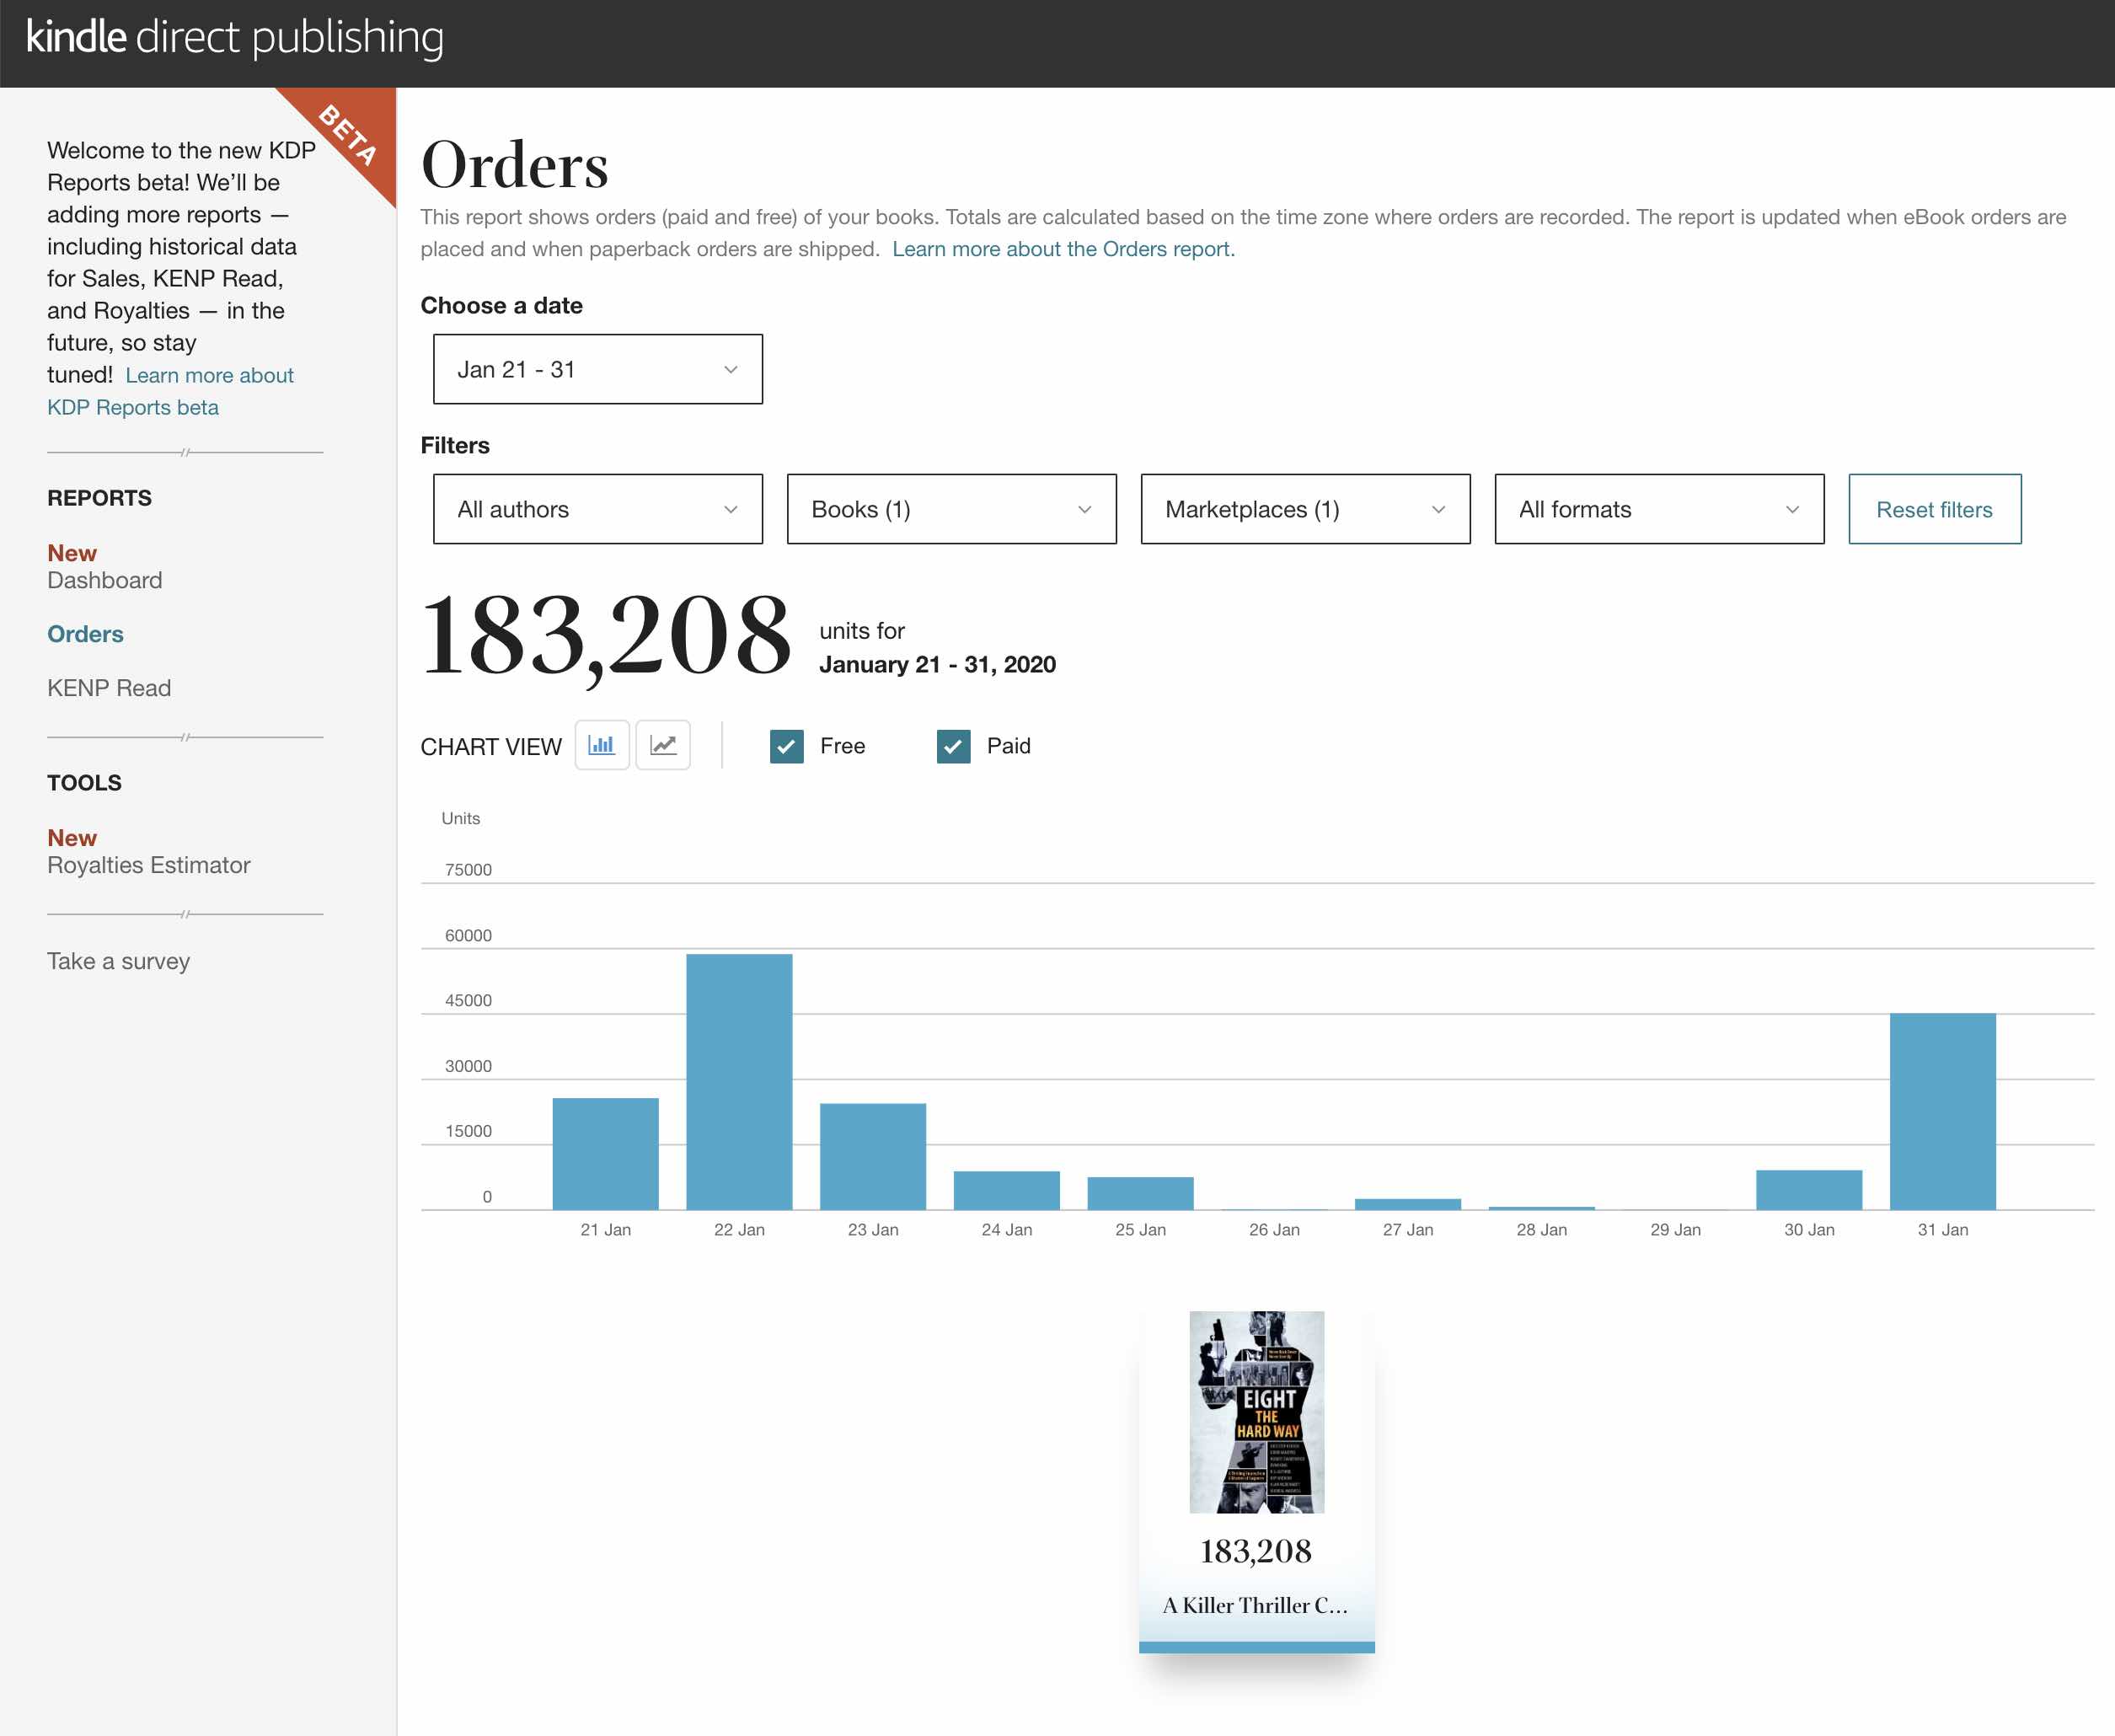Click the January 21 - 31, 2020 date text
The width and height of the screenshot is (2115, 1736).
coord(937,664)
